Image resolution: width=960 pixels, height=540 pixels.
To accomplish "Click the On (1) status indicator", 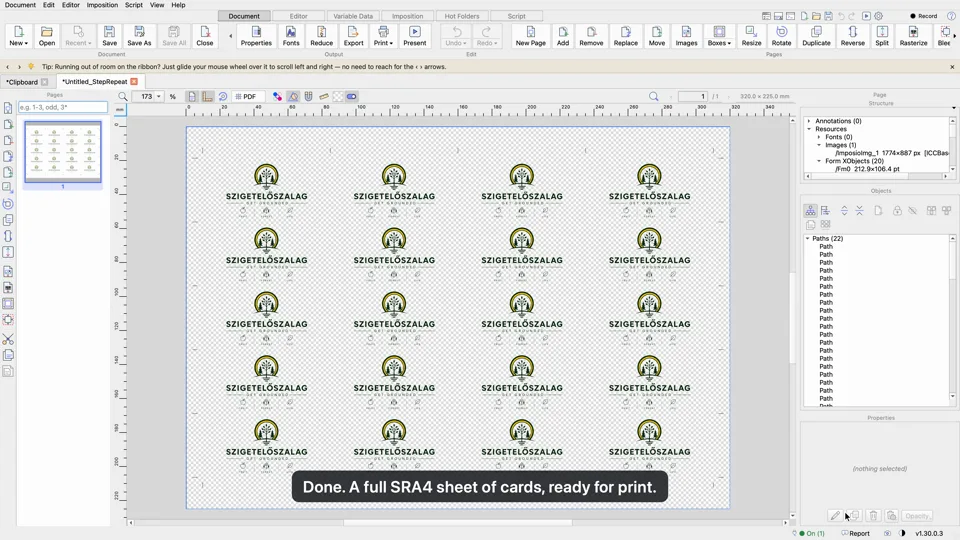I will pos(811,533).
